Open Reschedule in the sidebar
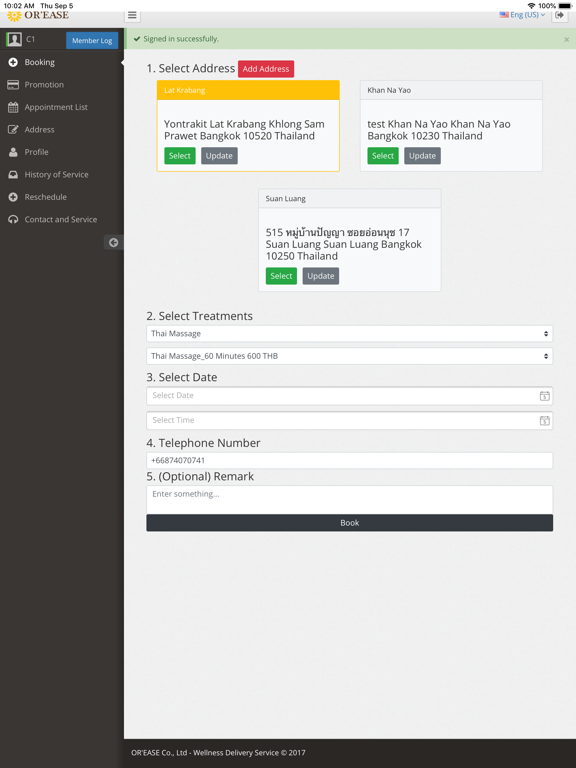The height and width of the screenshot is (768, 576). pos(62,197)
